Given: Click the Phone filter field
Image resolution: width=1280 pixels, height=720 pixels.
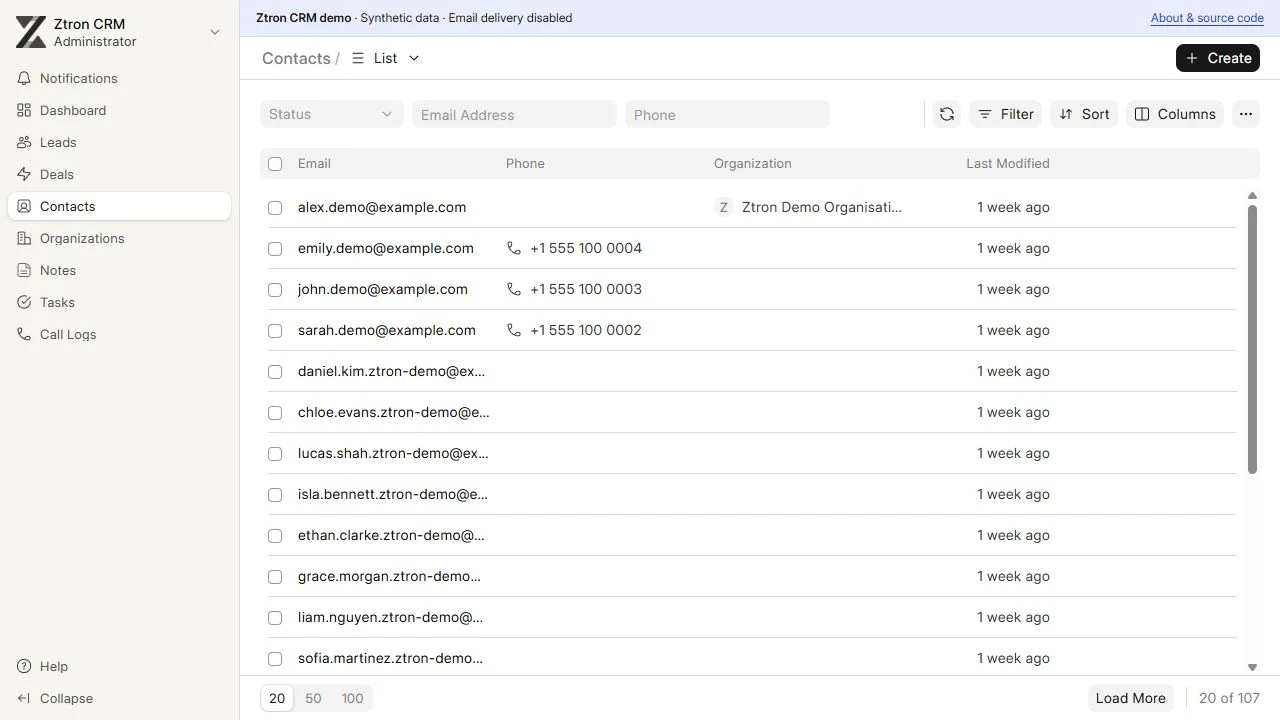Looking at the screenshot, I should (727, 114).
